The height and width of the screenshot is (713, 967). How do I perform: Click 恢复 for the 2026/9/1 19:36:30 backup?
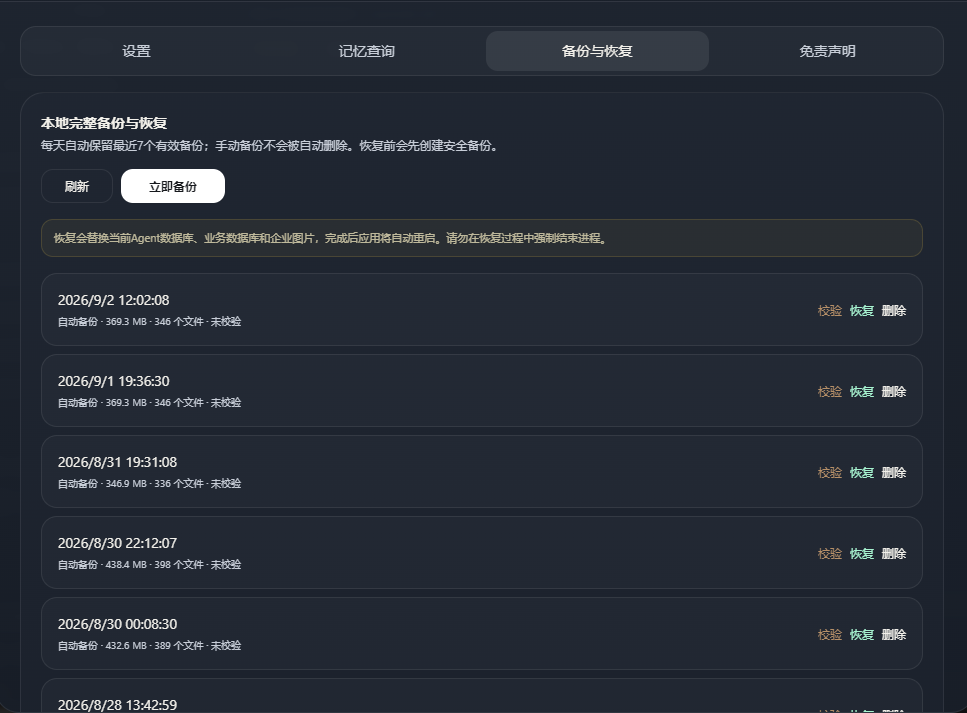click(x=862, y=392)
